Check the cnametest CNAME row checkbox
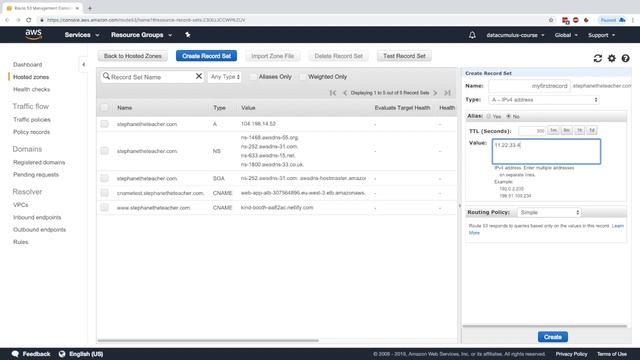 (104, 193)
